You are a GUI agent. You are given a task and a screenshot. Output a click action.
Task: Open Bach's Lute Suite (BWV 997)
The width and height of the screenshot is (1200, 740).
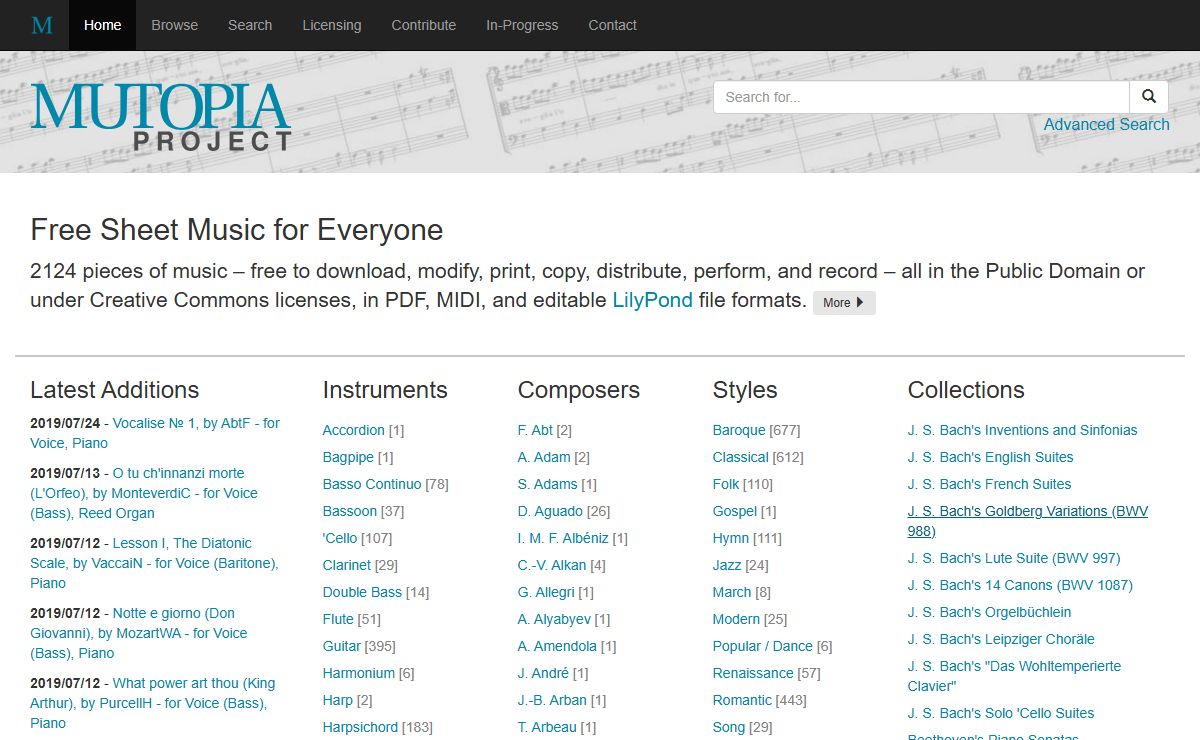[1014, 558]
